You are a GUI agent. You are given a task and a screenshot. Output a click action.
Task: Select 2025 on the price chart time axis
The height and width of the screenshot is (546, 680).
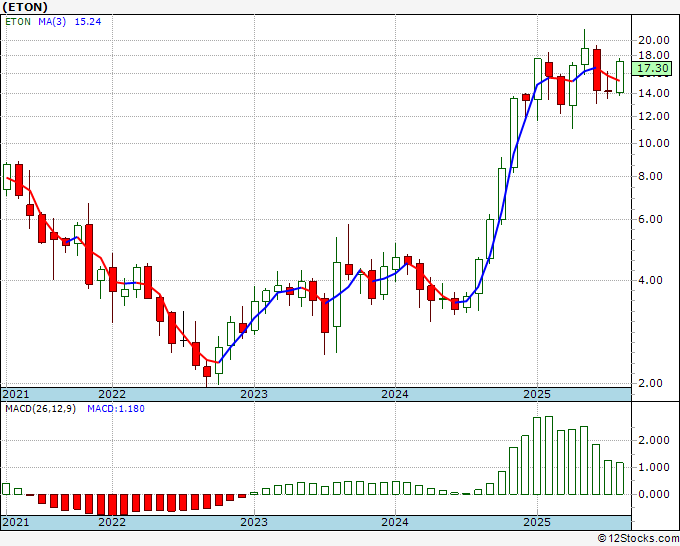coord(537,394)
